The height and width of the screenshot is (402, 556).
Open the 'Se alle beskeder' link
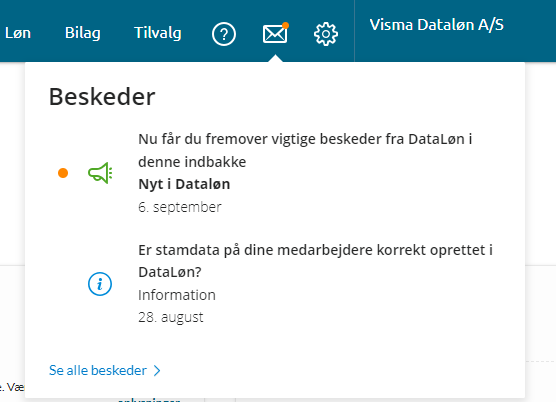98,370
